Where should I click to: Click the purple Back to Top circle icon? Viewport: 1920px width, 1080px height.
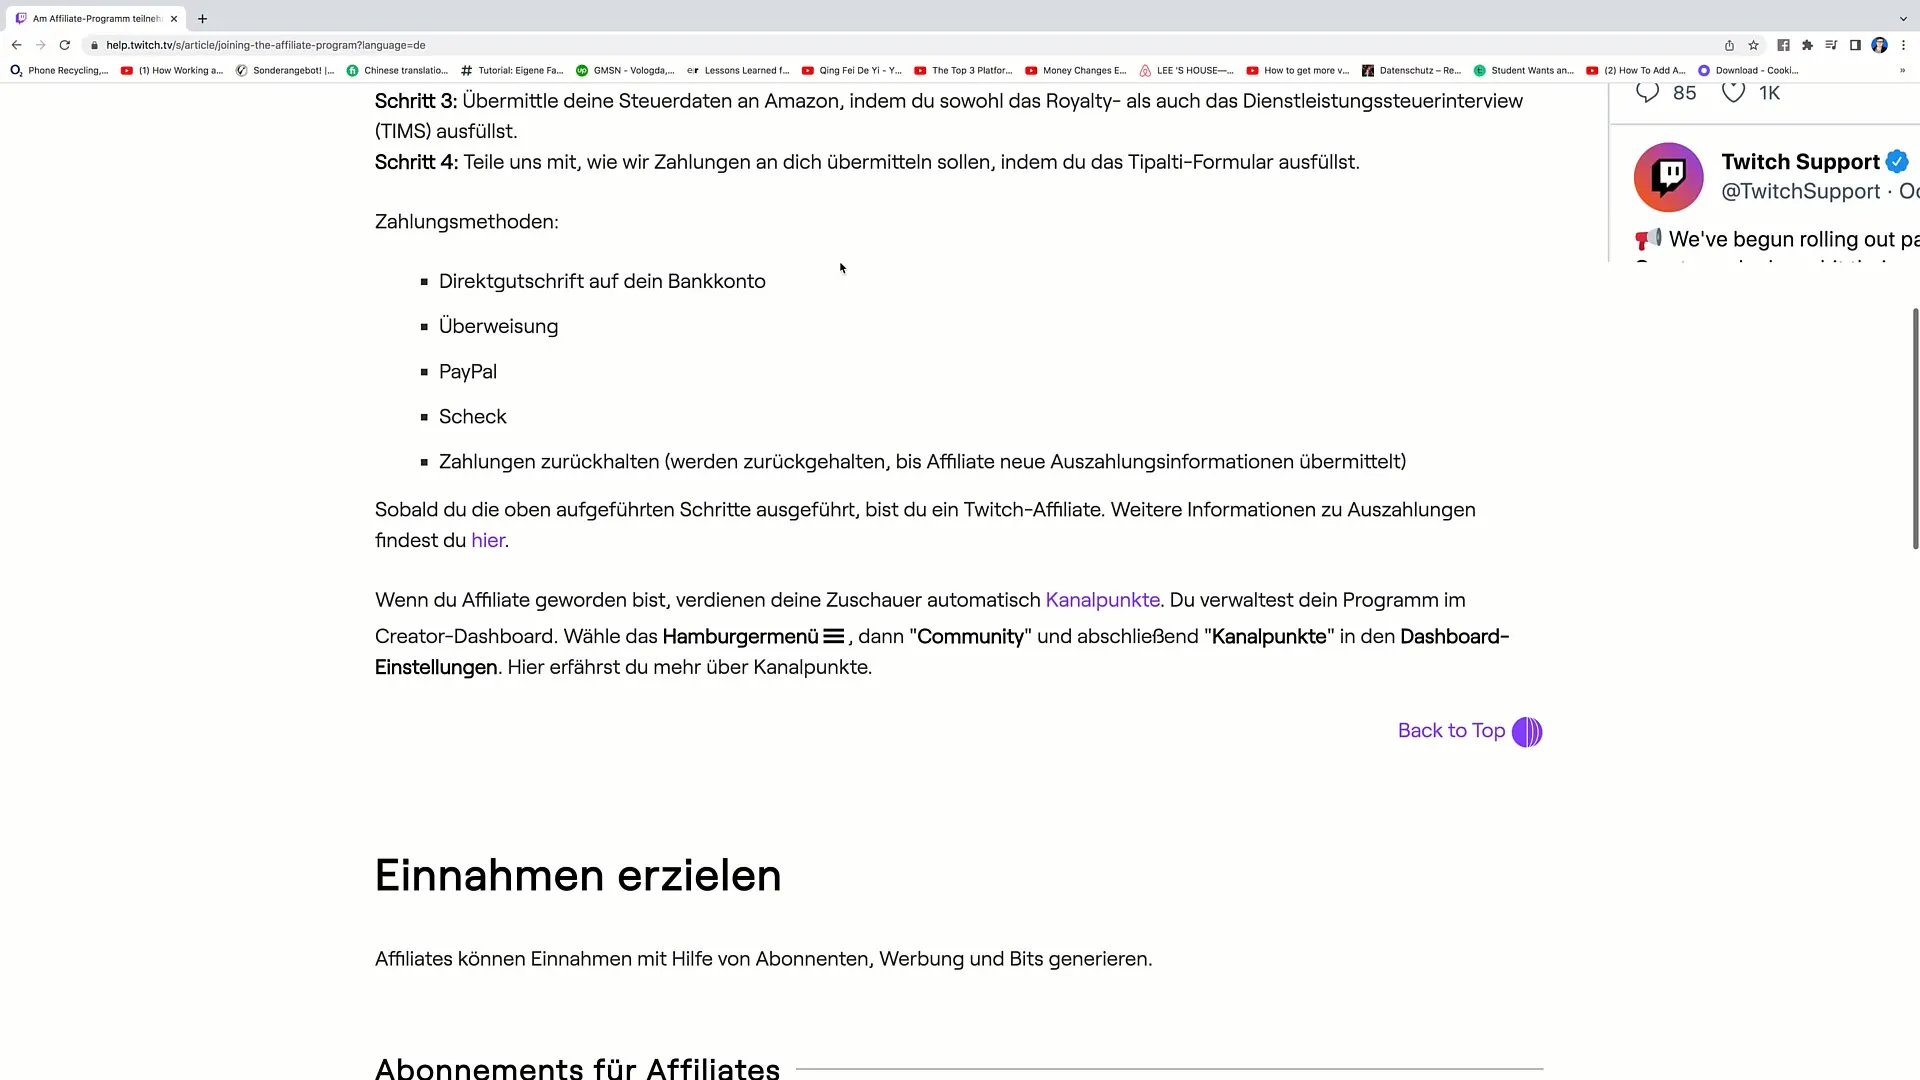pyautogui.click(x=1527, y=732)
